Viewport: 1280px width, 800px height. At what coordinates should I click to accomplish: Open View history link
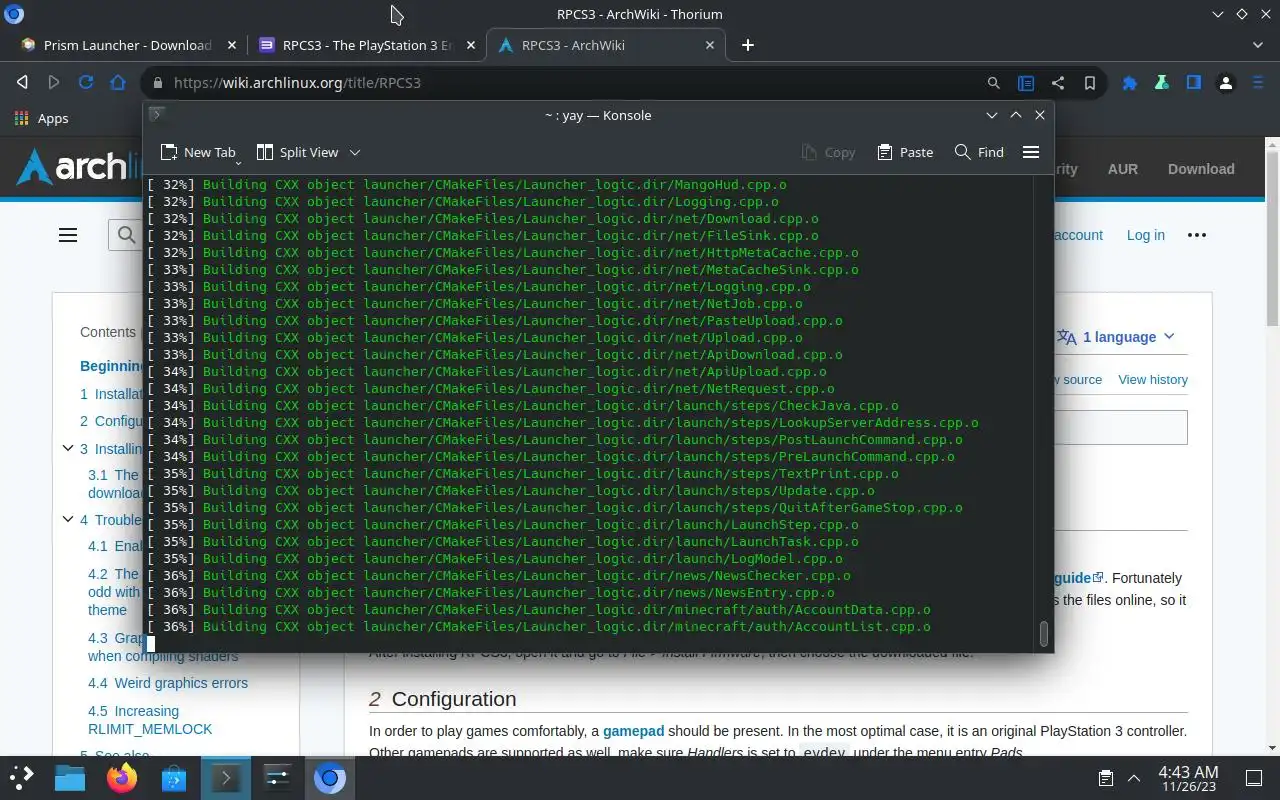1153,379
